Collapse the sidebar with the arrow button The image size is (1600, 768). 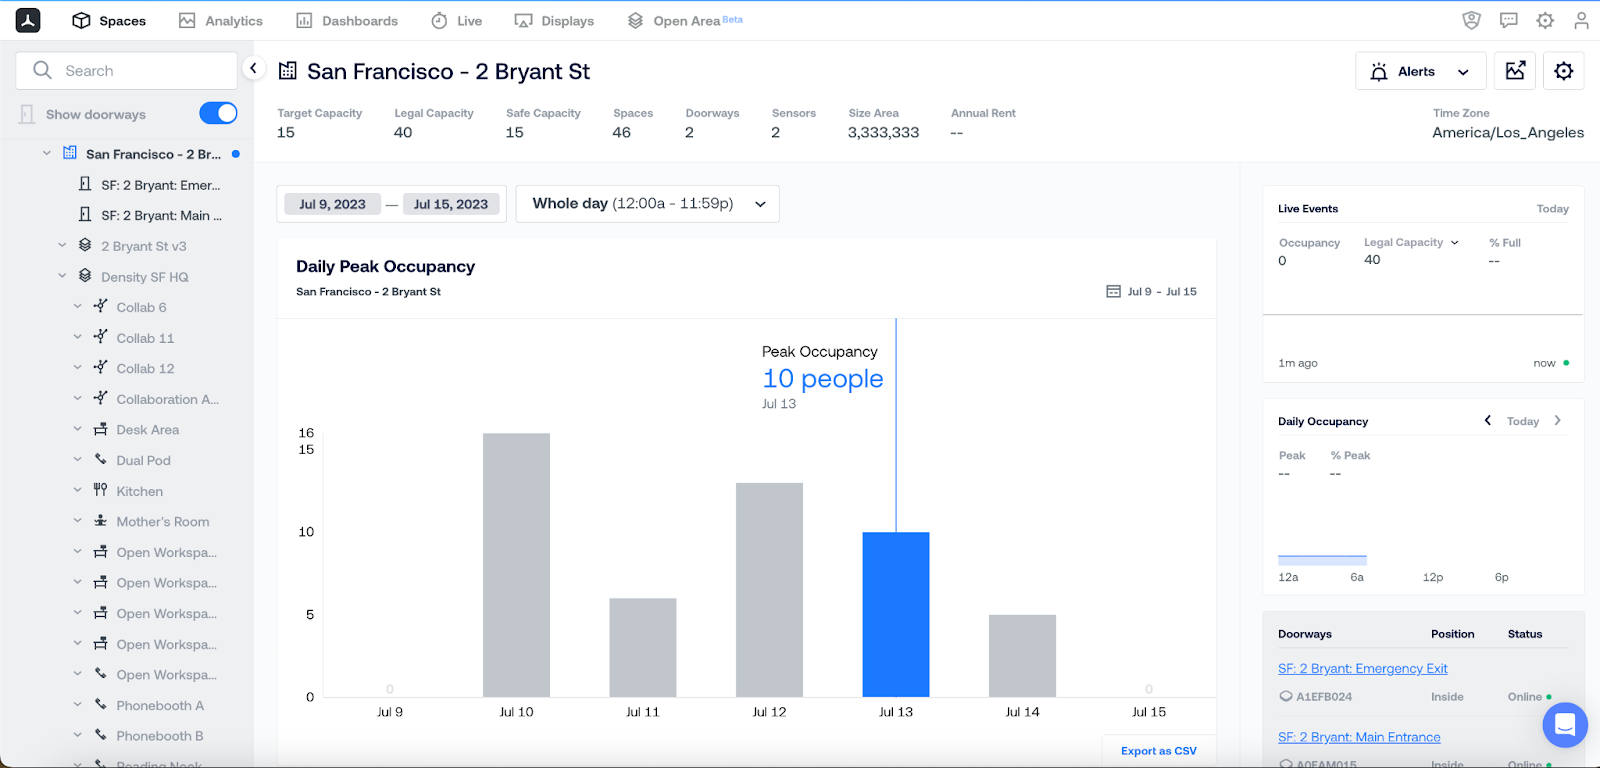tap(253, 68)
